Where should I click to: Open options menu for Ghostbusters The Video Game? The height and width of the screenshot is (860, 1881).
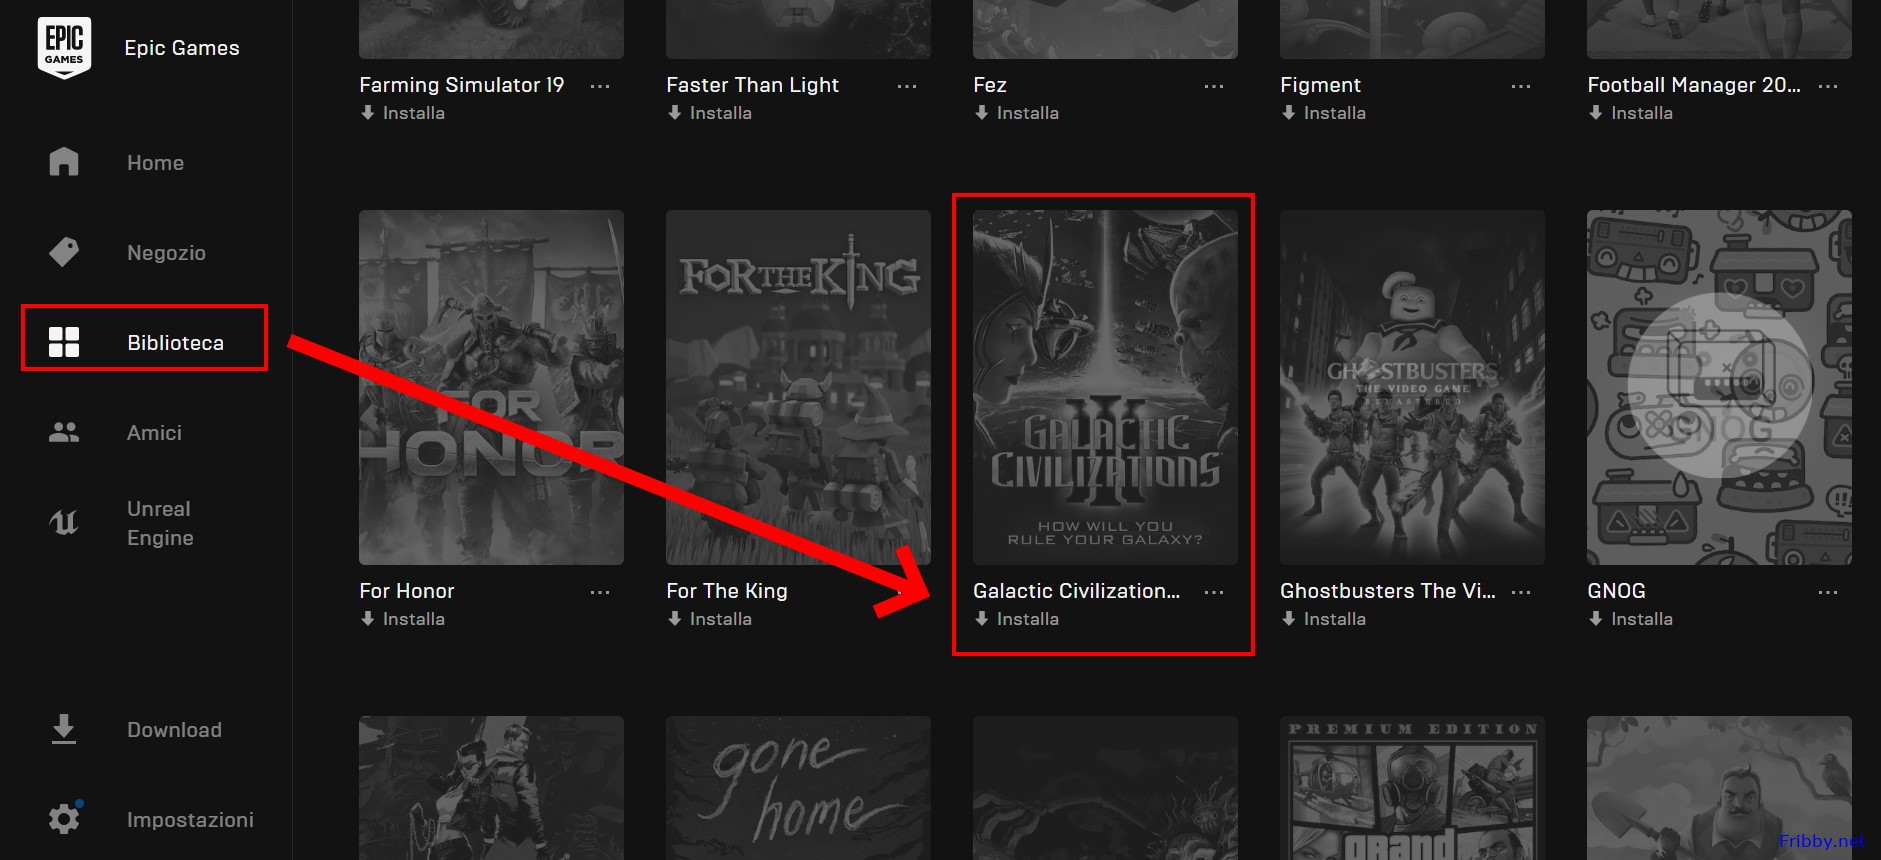point(1521,592)
